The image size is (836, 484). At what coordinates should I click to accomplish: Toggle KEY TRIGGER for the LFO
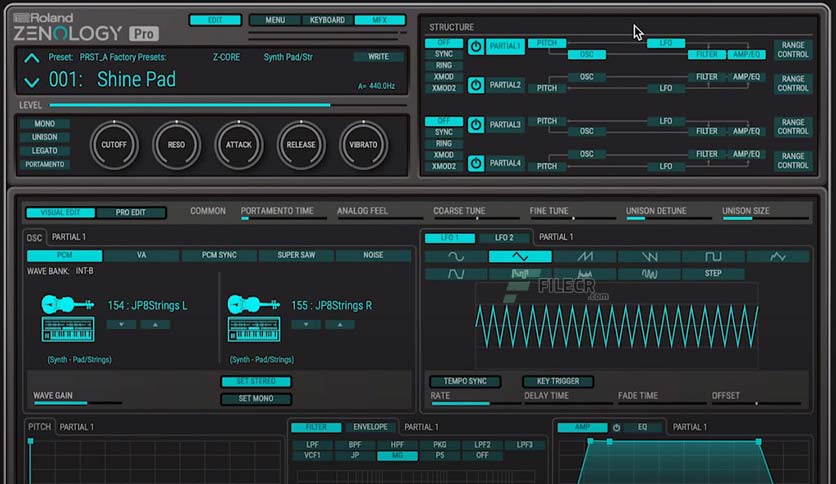point(558,381)
